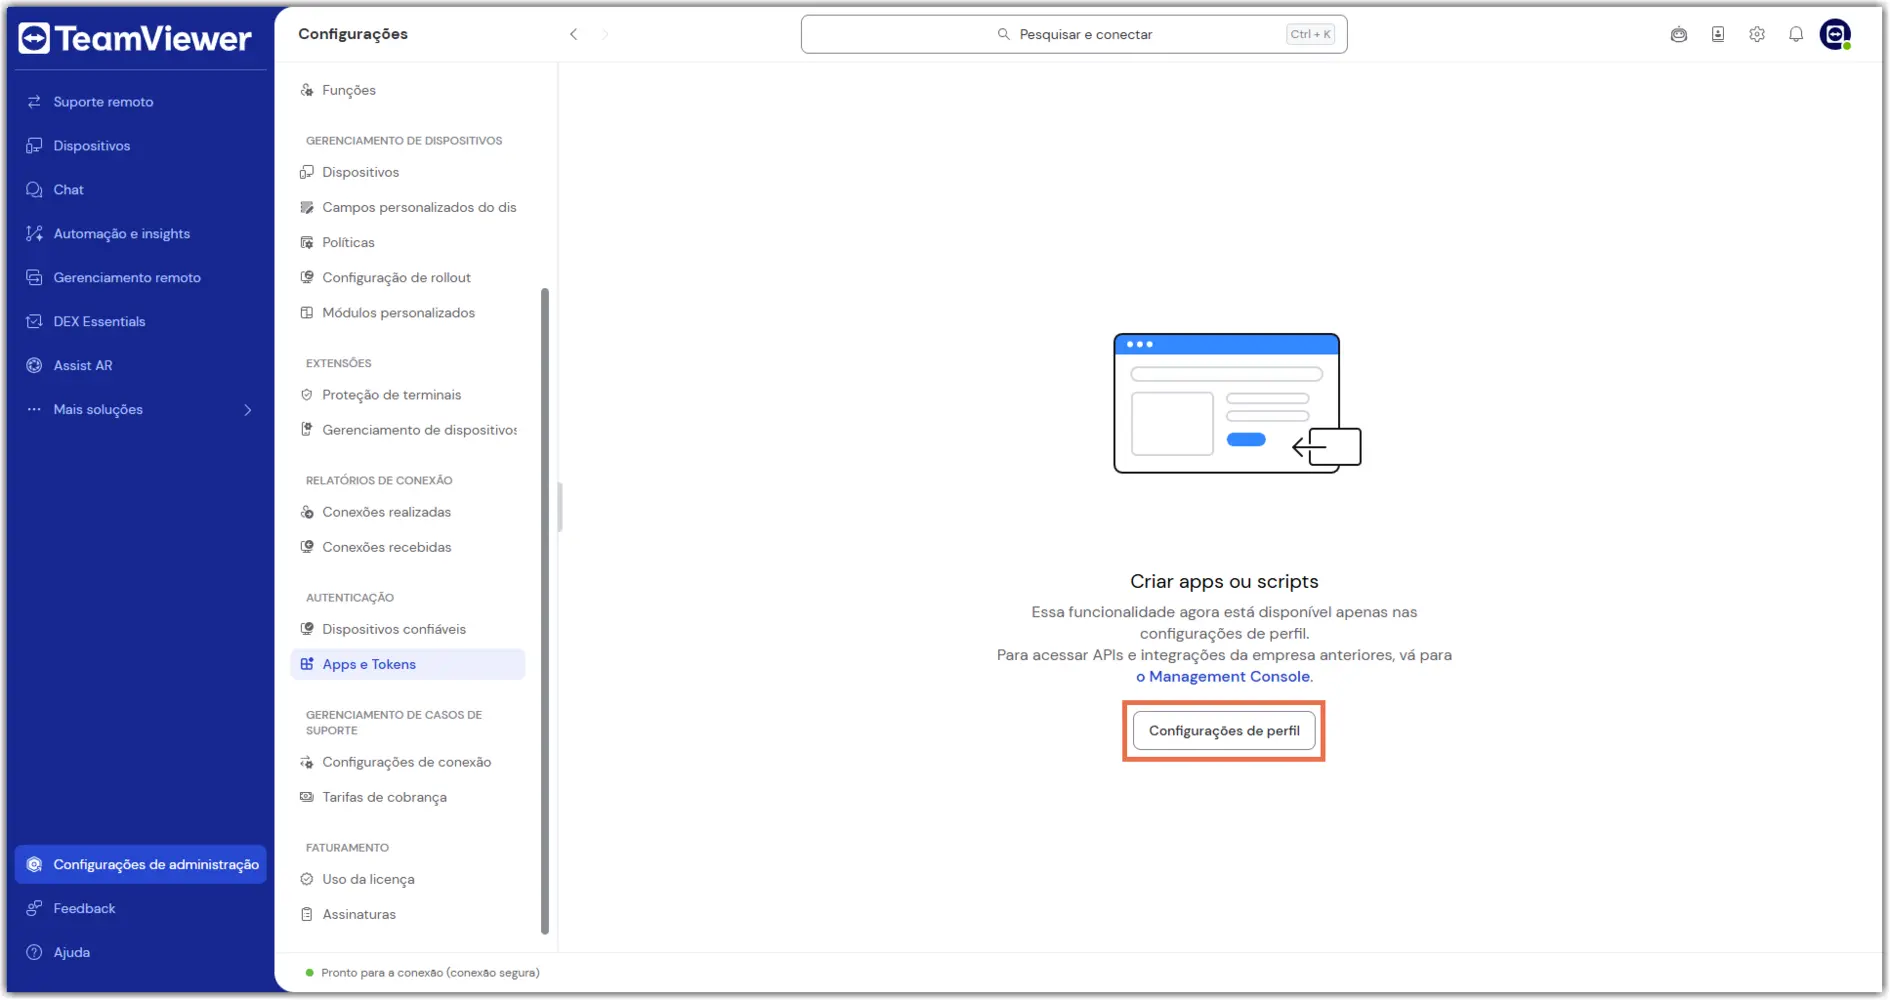
Task: Click the Configurações de perfil button
Action: click(x=1224, y=731)
